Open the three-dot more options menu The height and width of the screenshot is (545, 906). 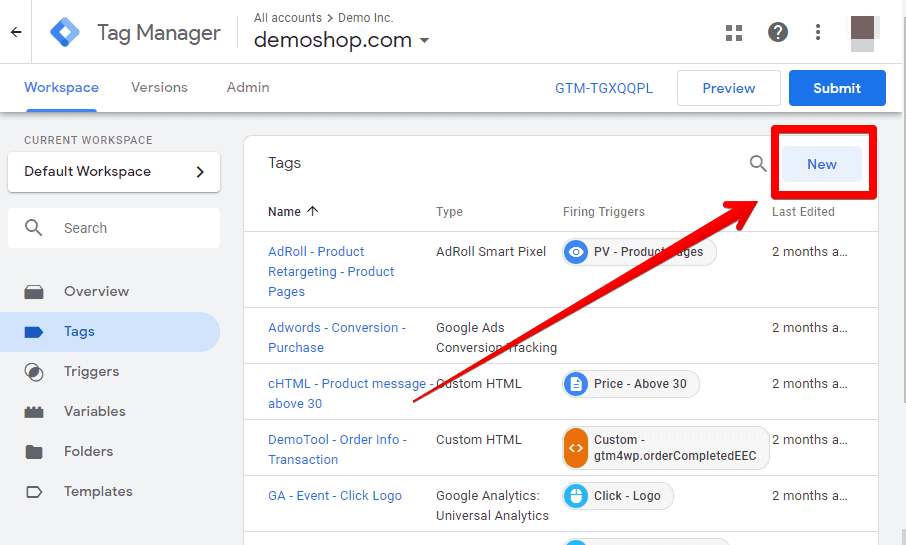click(x=818, y=32)
